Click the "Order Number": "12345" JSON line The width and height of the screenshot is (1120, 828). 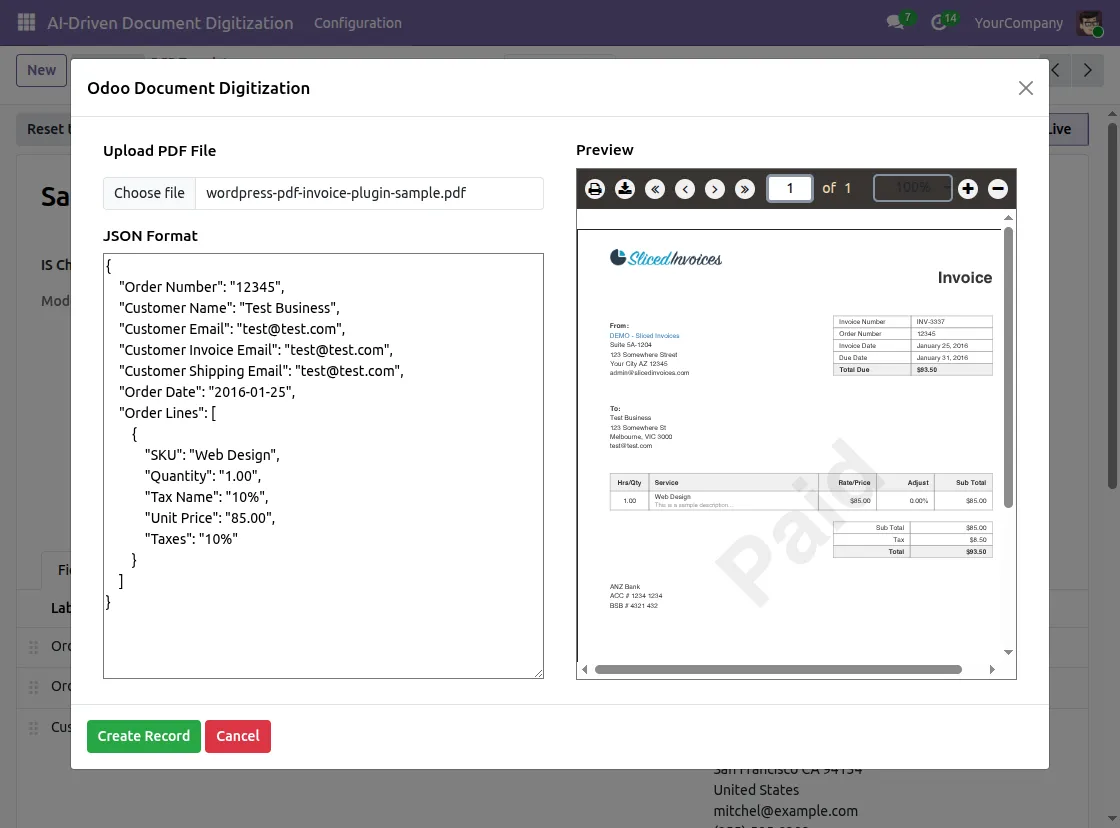201,287
